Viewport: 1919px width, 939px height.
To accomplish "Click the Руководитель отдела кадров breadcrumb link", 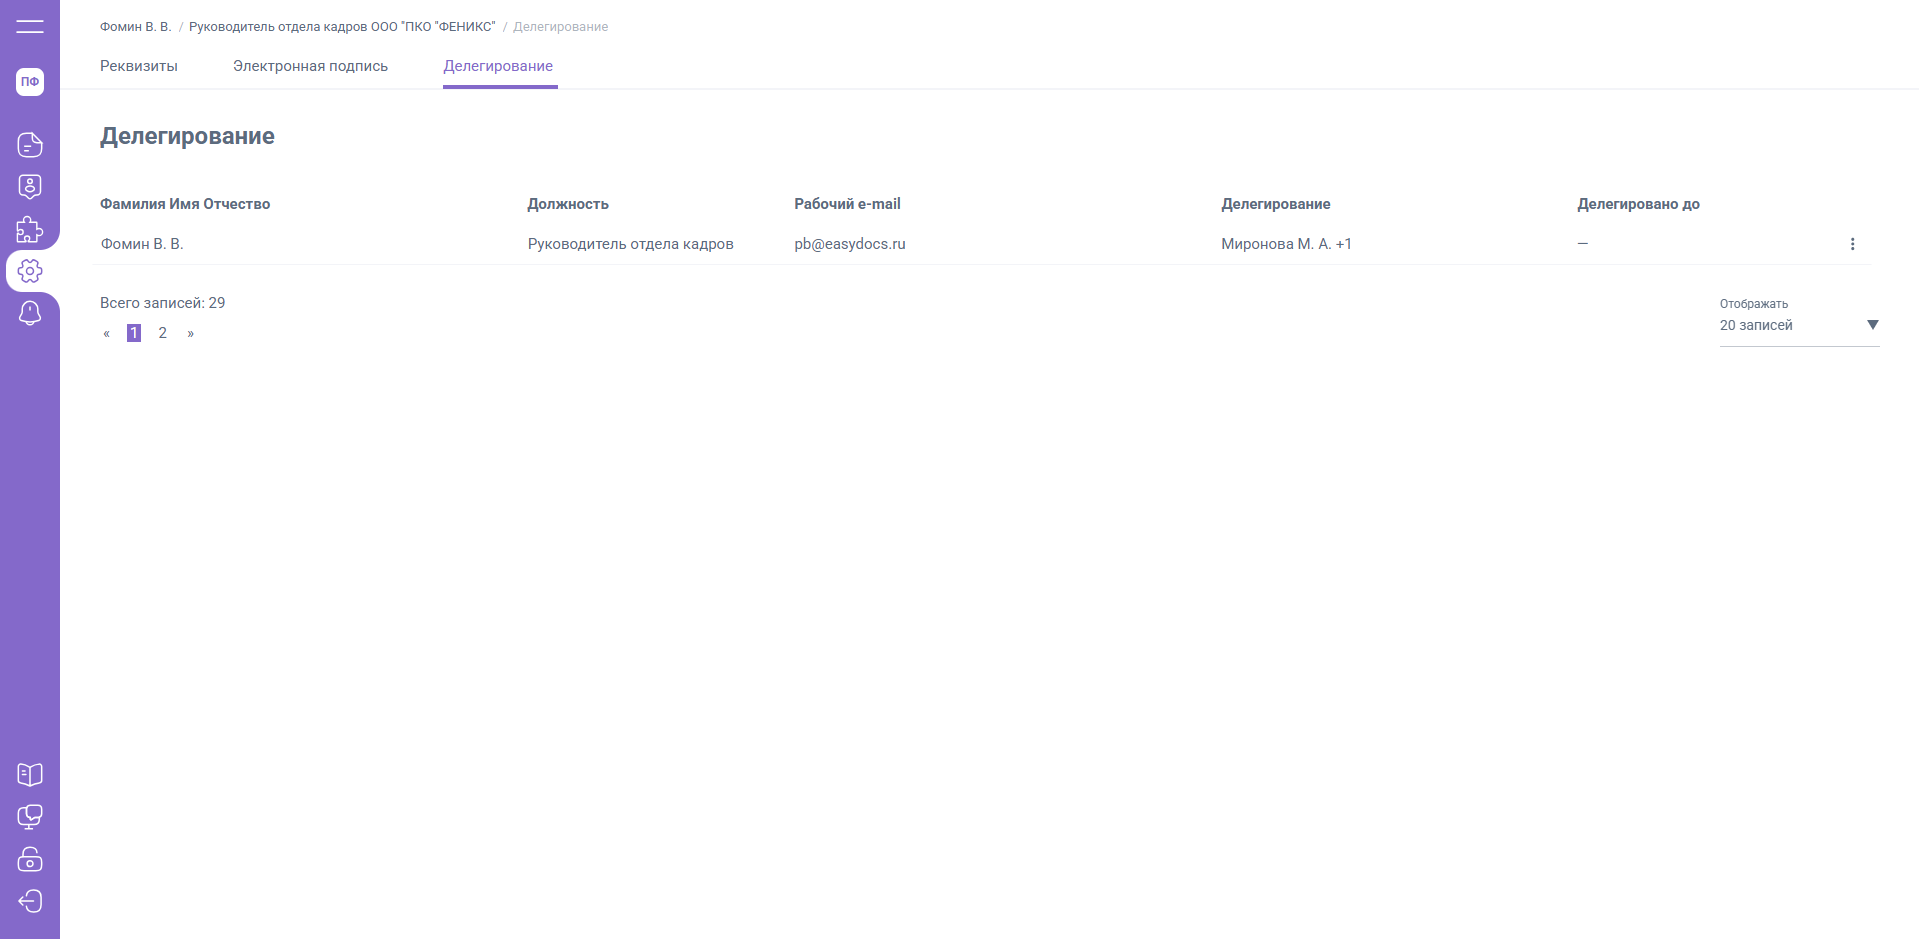I will click(342, 27).
